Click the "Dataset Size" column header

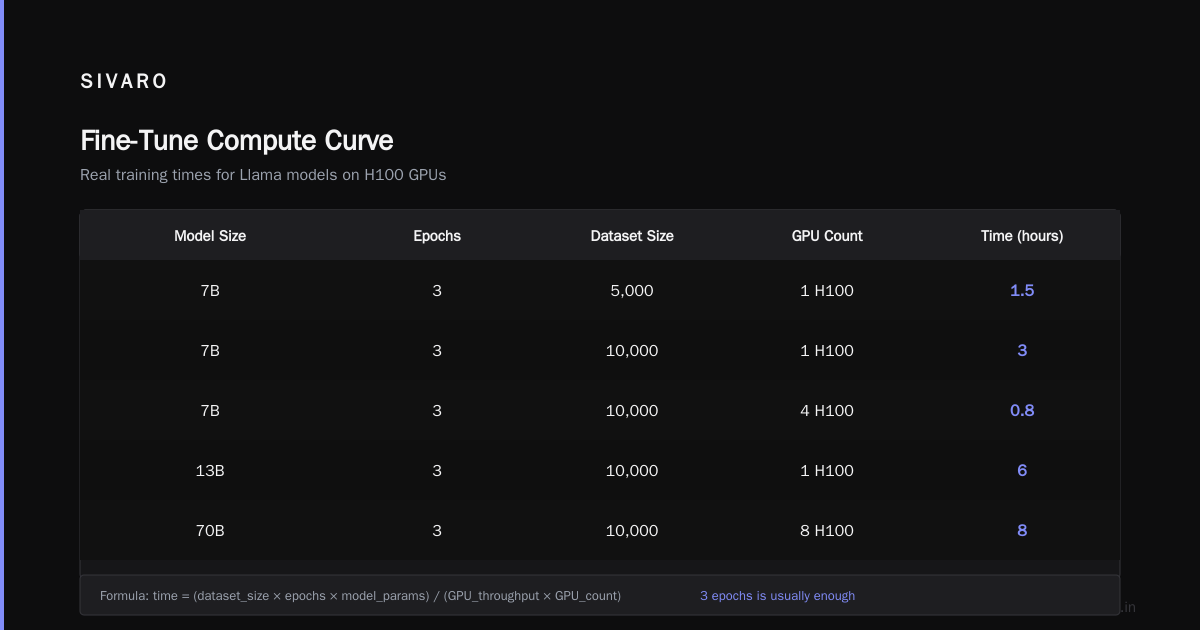click(632, 236)
